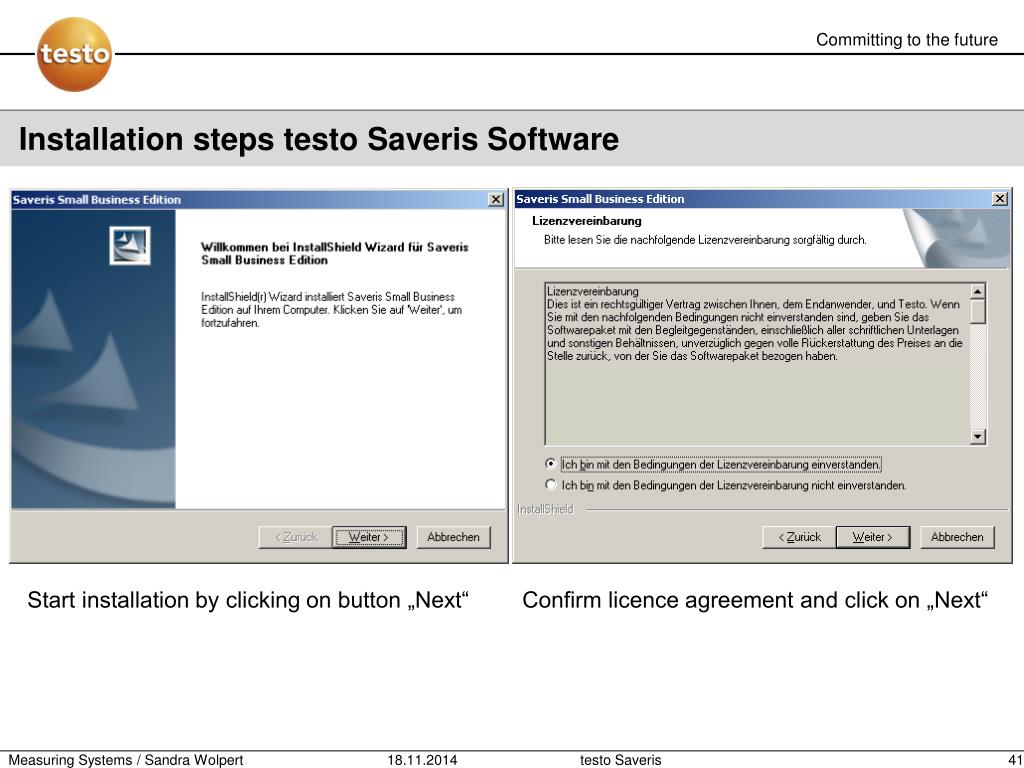Click the InstallShield wizard icon in welcome dialog

130,246
